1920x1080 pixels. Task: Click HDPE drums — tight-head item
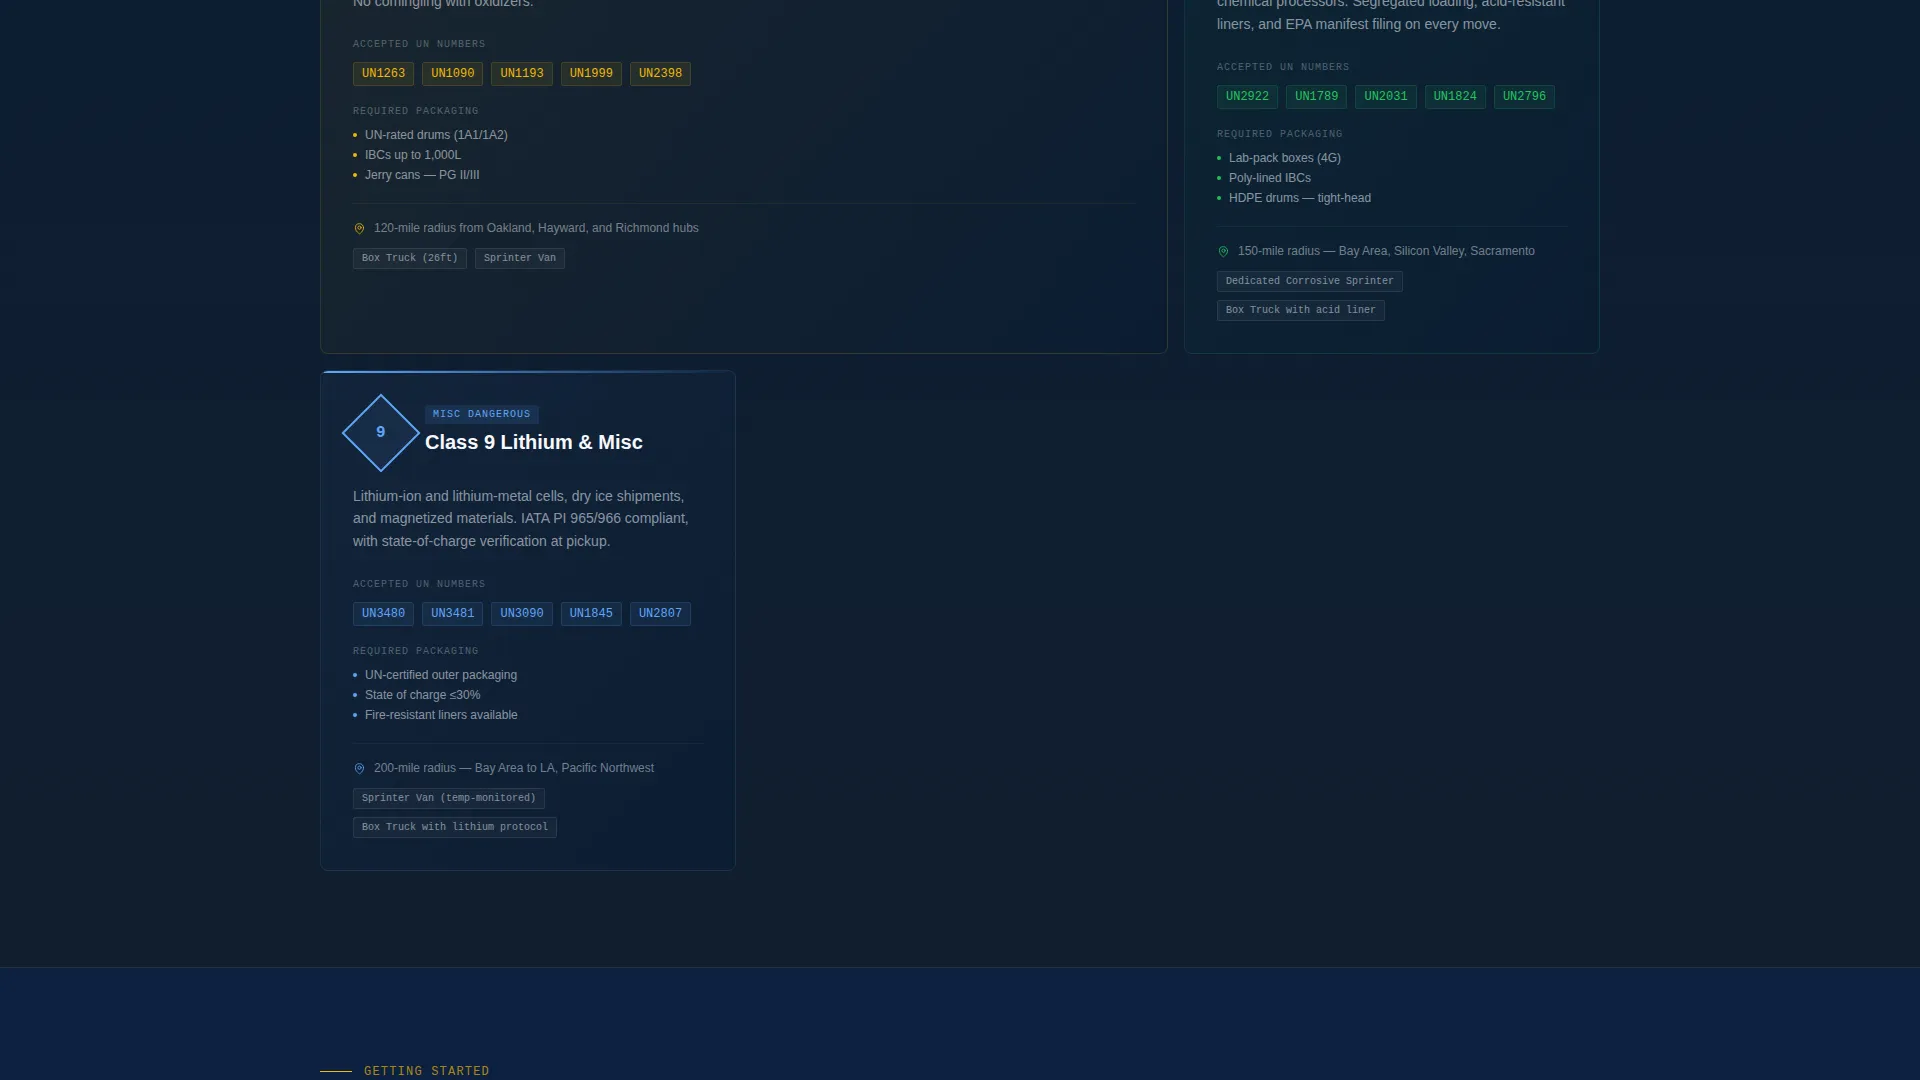pyautogui.click(x=1300, y=198)
